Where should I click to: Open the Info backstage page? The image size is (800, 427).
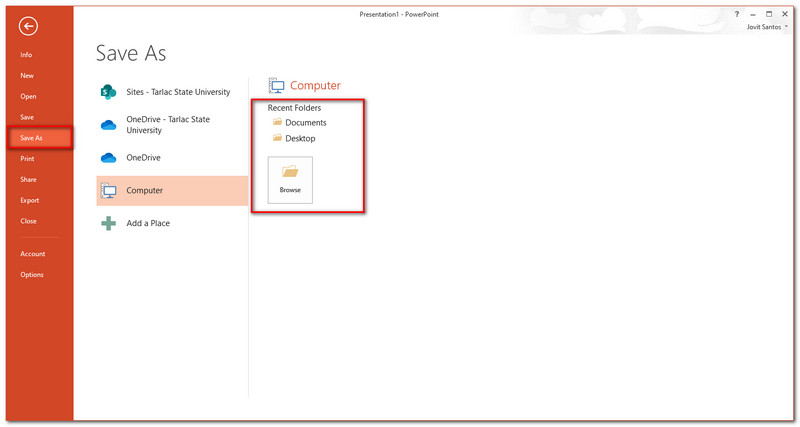26,55
